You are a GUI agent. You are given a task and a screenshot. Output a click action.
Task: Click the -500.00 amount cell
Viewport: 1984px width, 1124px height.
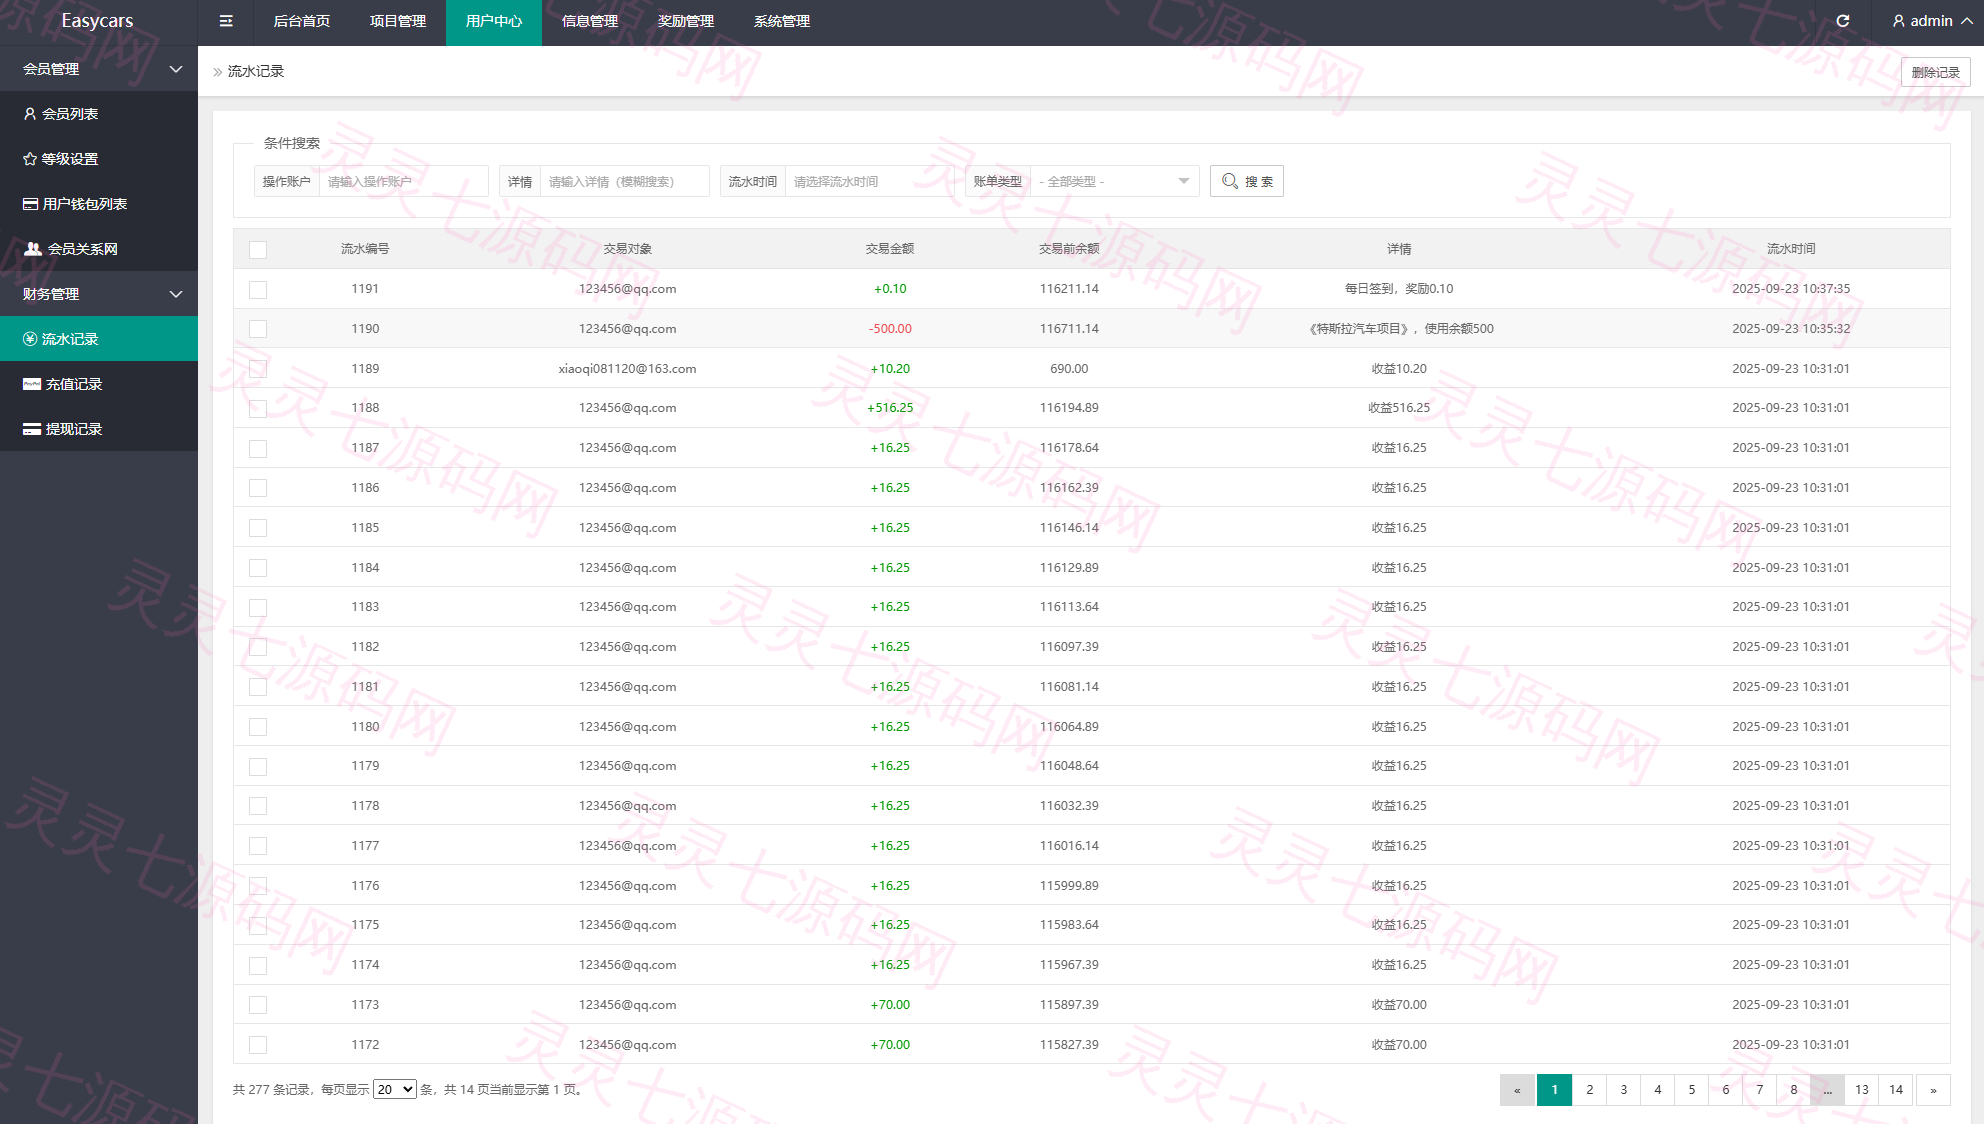pyautogui.click(x=890, y=329)
